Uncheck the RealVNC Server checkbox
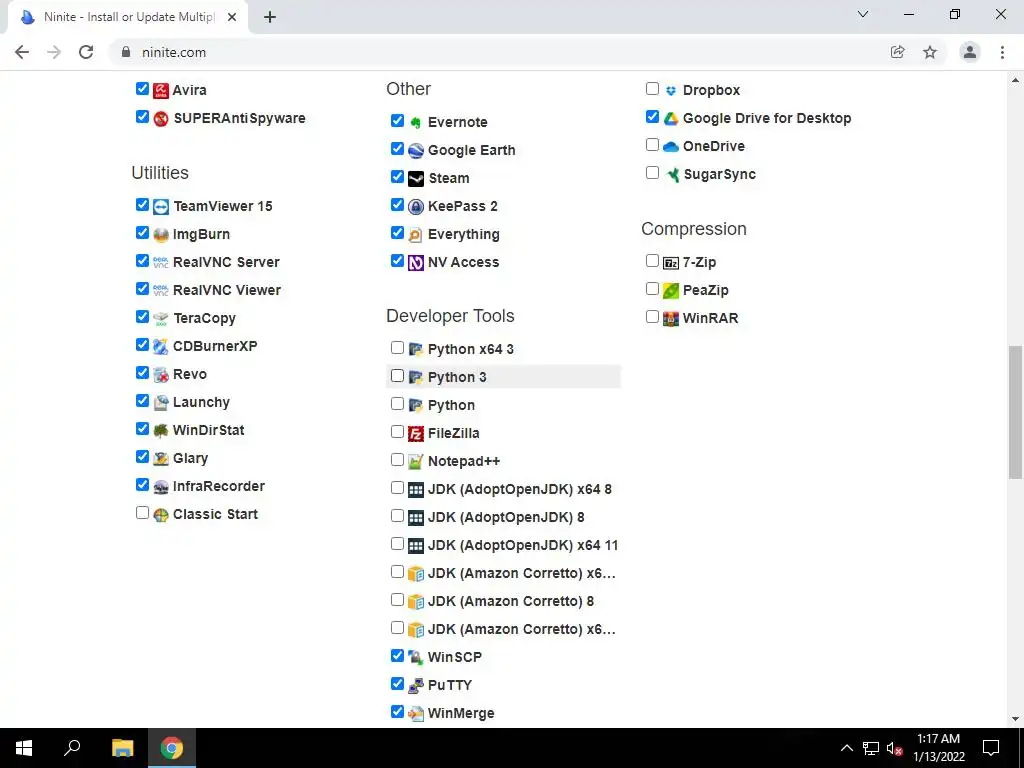 click(142, 261)
